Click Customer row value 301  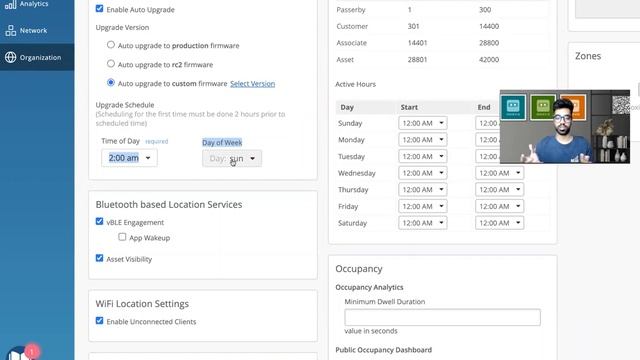[x=413, y=26]
